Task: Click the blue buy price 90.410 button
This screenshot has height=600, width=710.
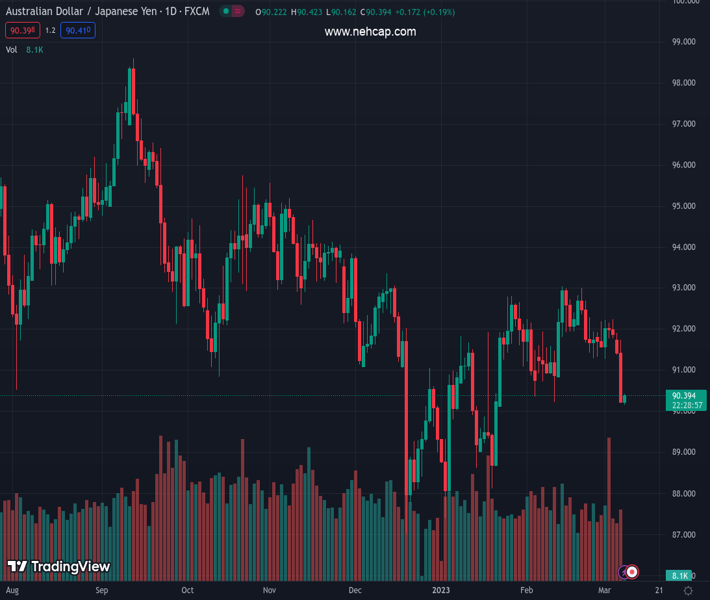Action: [x=78, y=31]
